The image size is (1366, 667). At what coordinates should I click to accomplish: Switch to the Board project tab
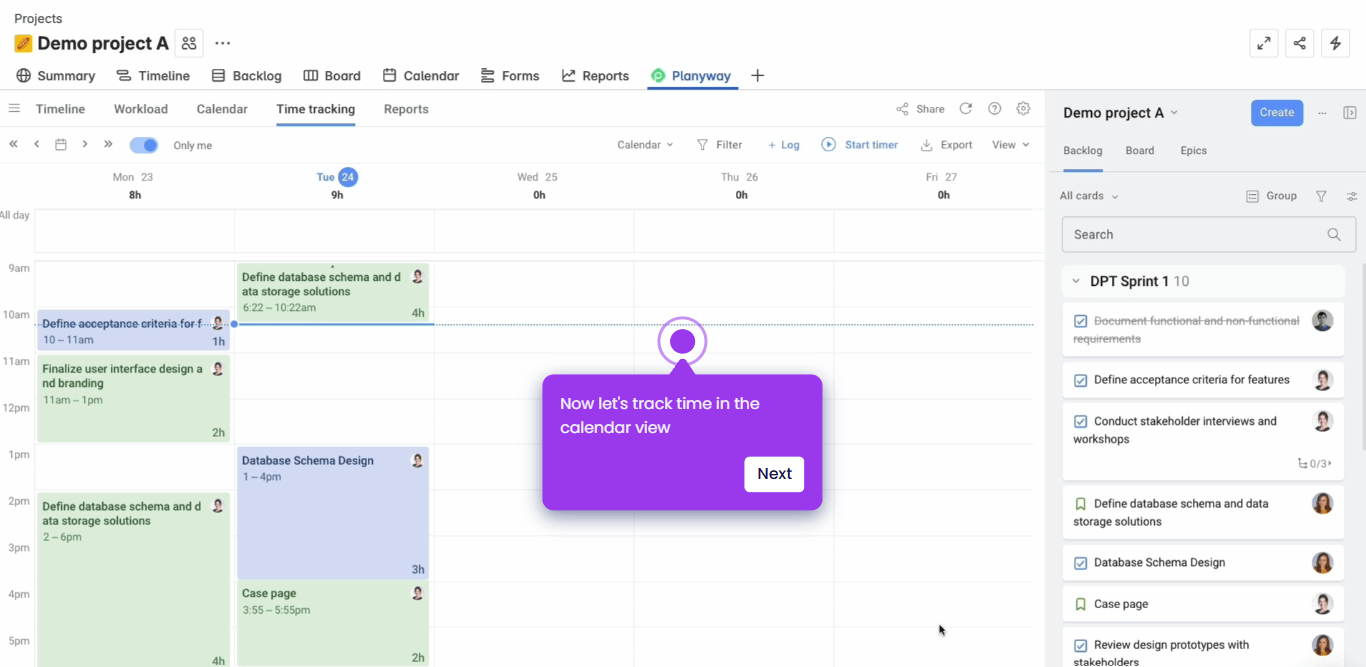[332, 76]
